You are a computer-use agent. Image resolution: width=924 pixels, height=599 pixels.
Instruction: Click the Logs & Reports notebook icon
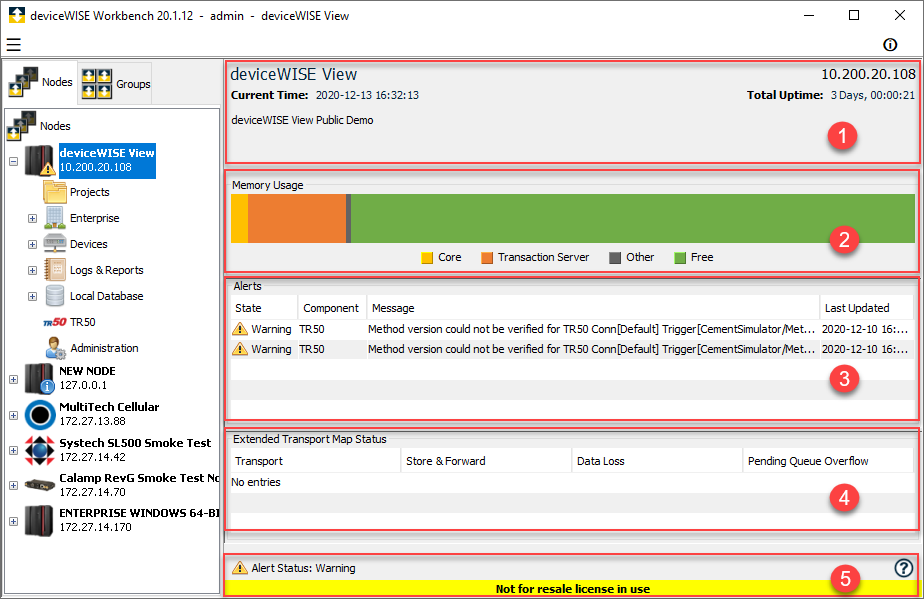click(x=55, y=269)
